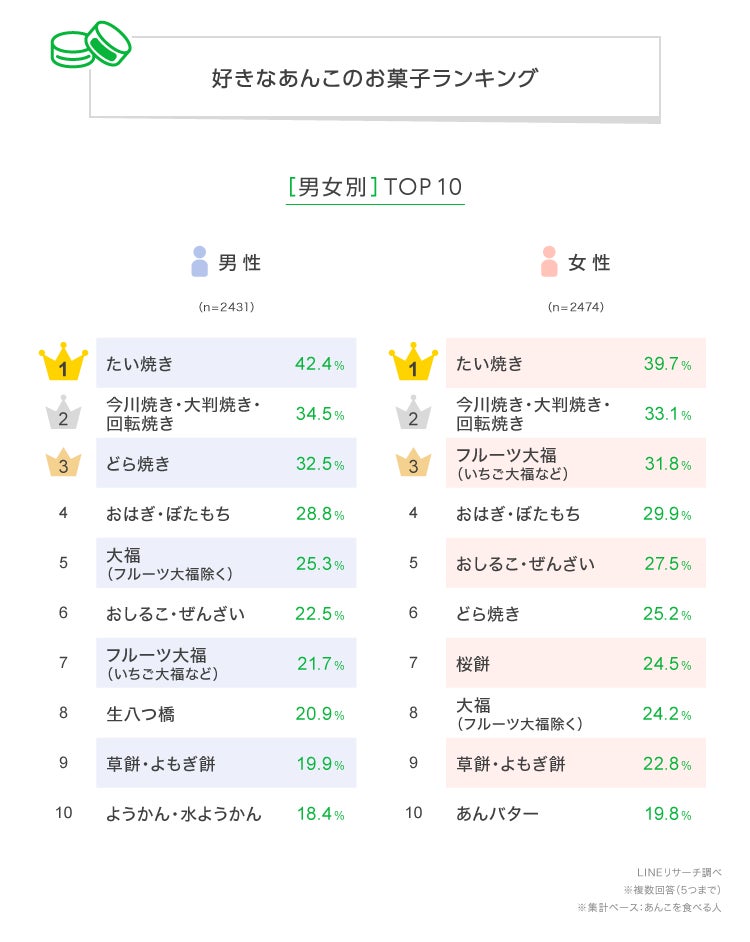Screen dimensions: 750x942
Task: Click the green sweets icon beside the title
Action: point(91,43)
